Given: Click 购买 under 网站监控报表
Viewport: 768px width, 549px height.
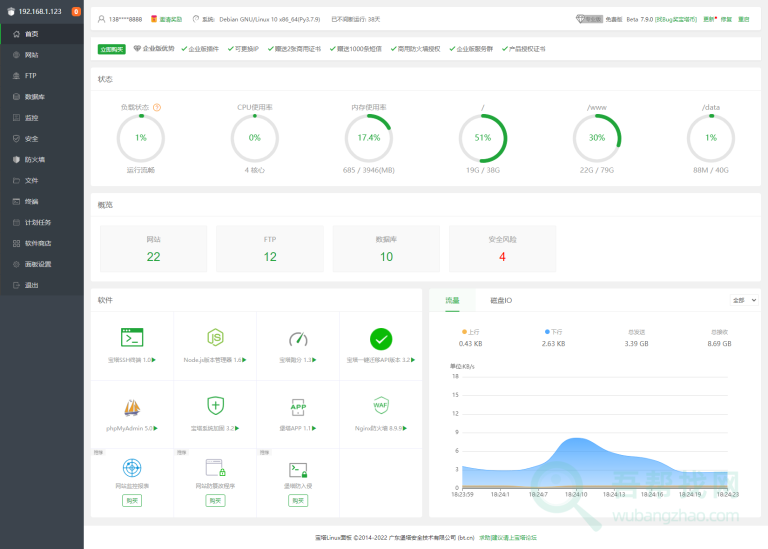Looking at the screenshot, I should pyautogui.click(x=132, y=500).
